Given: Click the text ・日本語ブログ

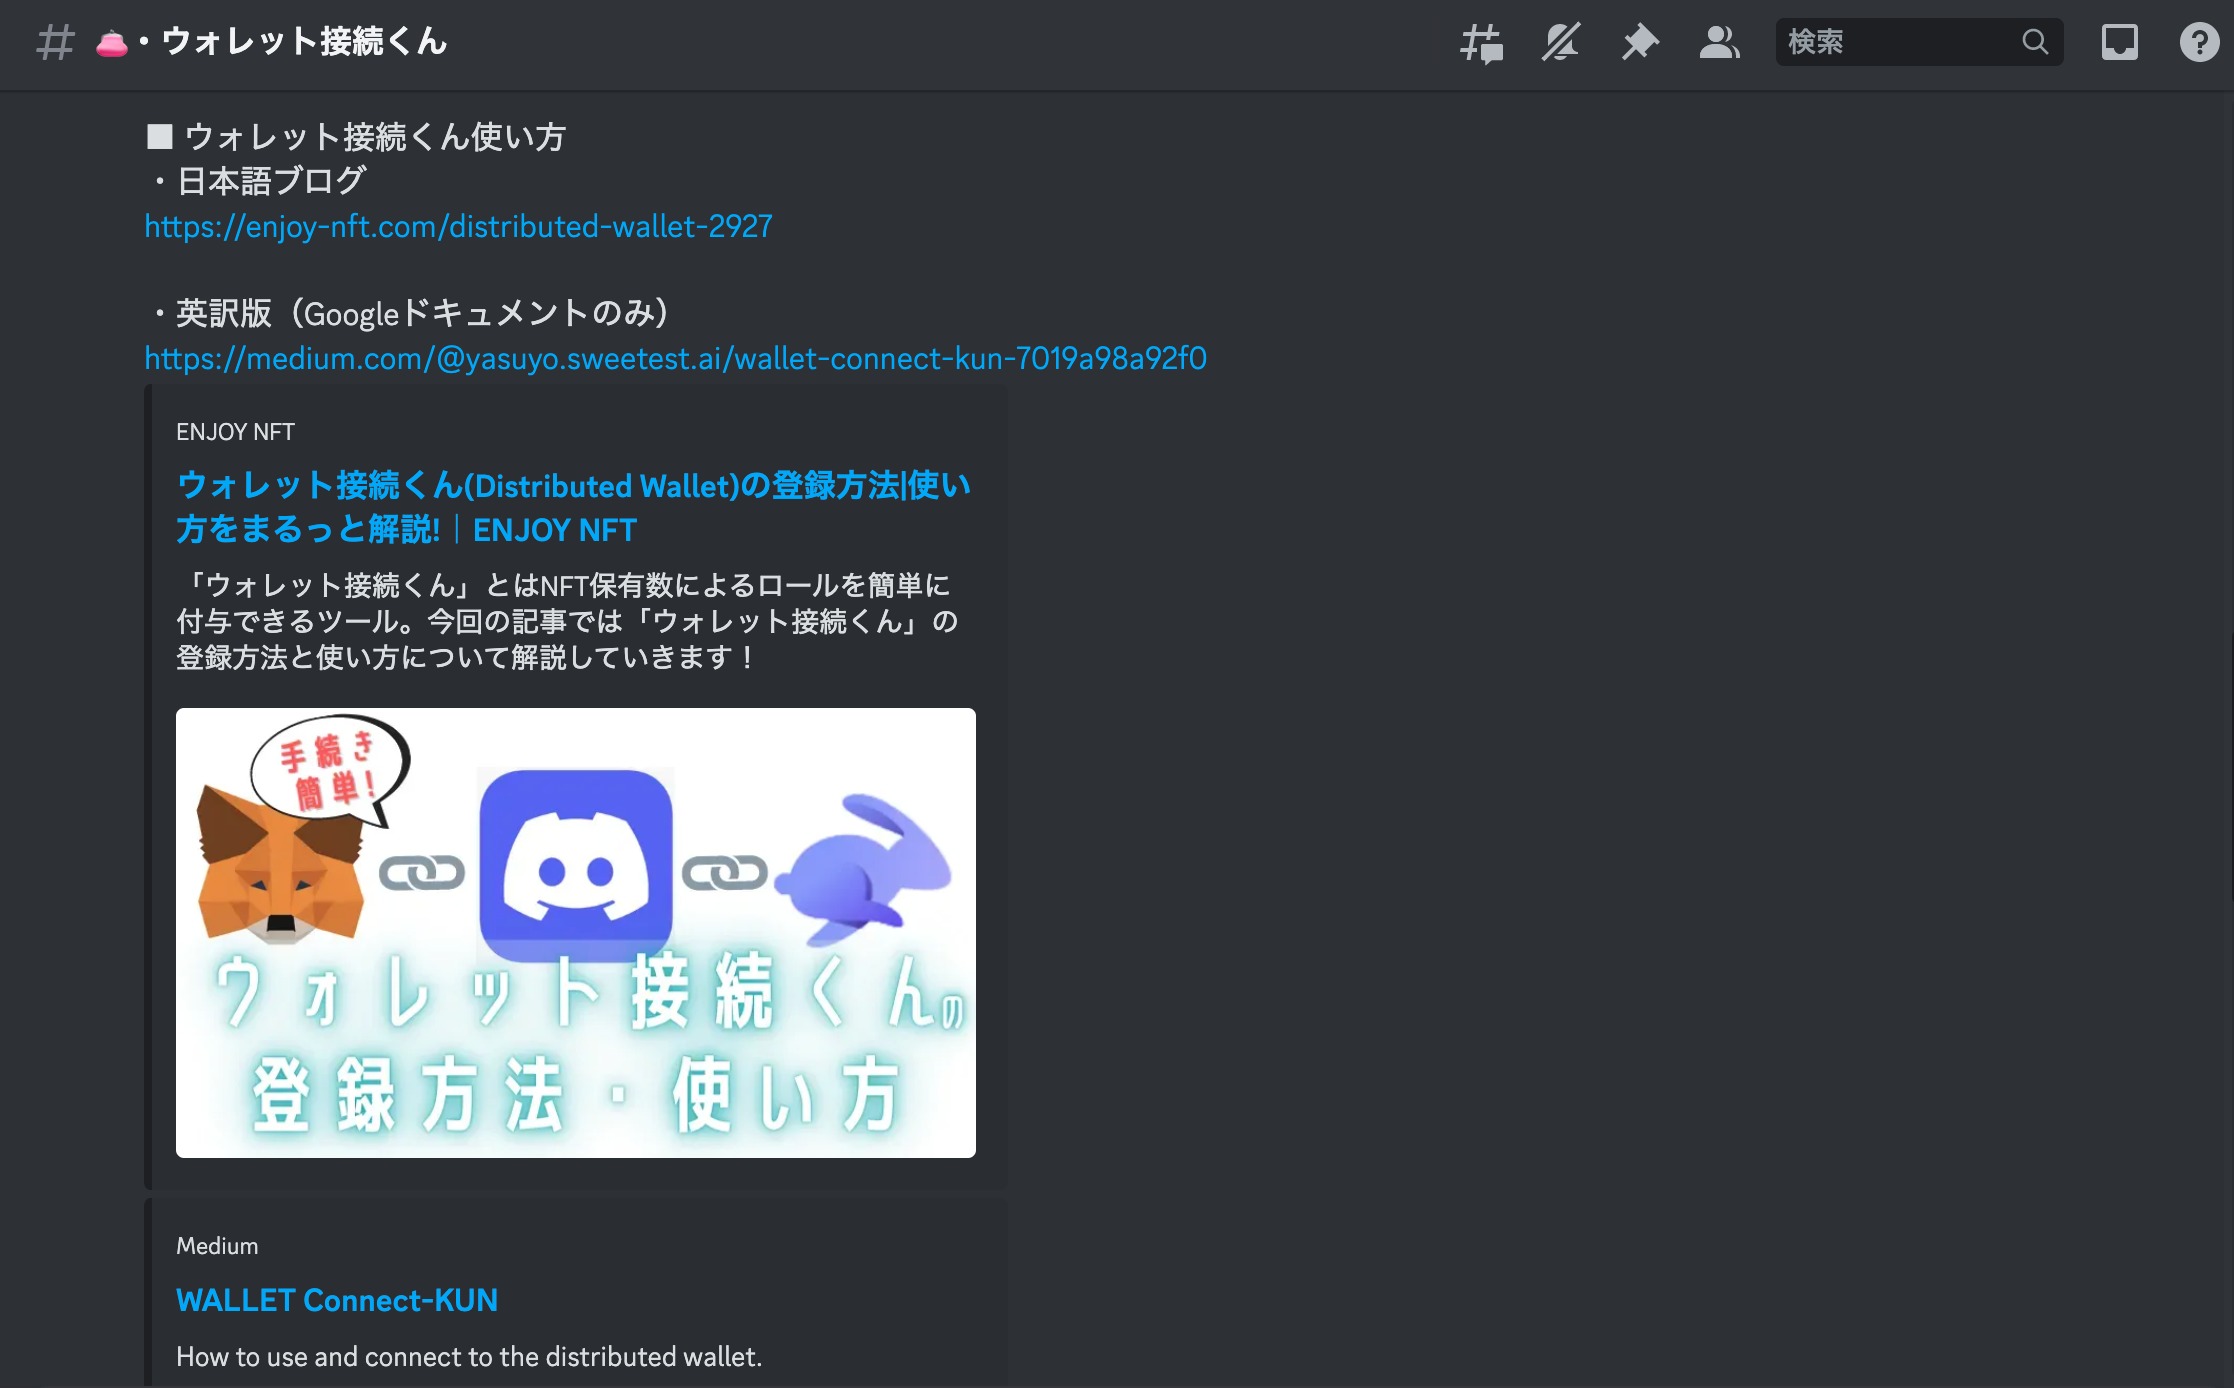Looking at the screenshot, I should tap(256, 181).
